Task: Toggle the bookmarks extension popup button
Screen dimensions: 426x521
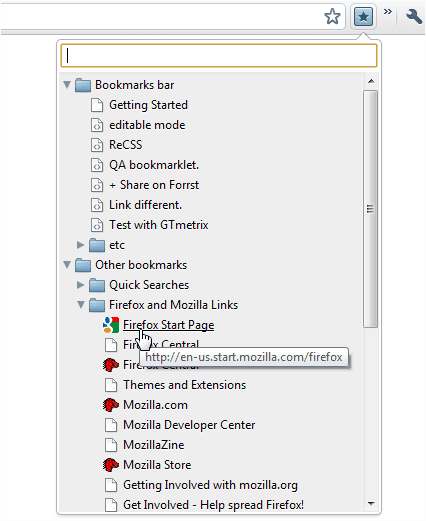Action: (363, 16)
